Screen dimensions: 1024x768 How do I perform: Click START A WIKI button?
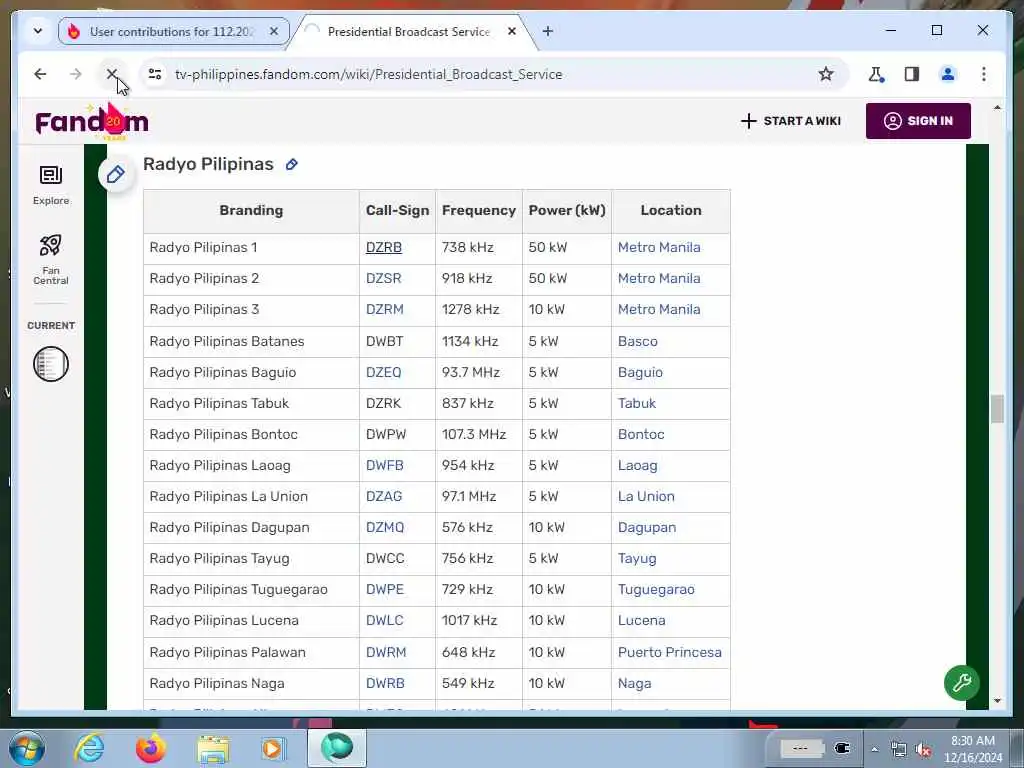pyautogui.click(x=791, y=121)
